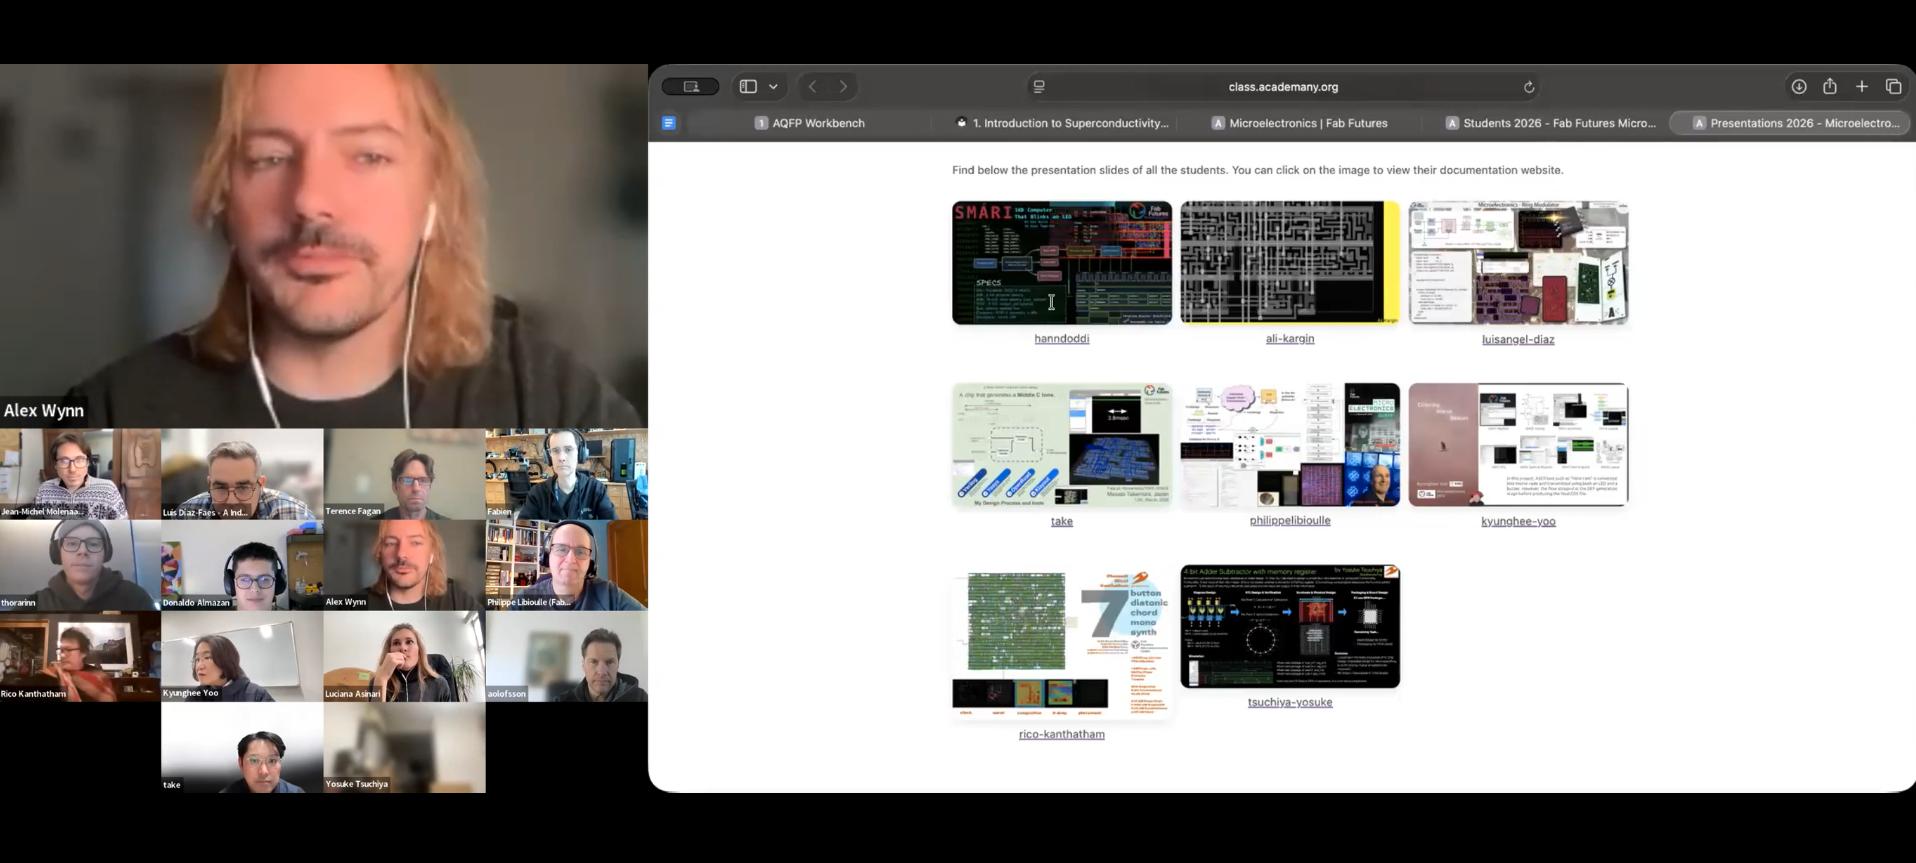
Task: Open the hanndoddi link
Action: [1061, 339]
